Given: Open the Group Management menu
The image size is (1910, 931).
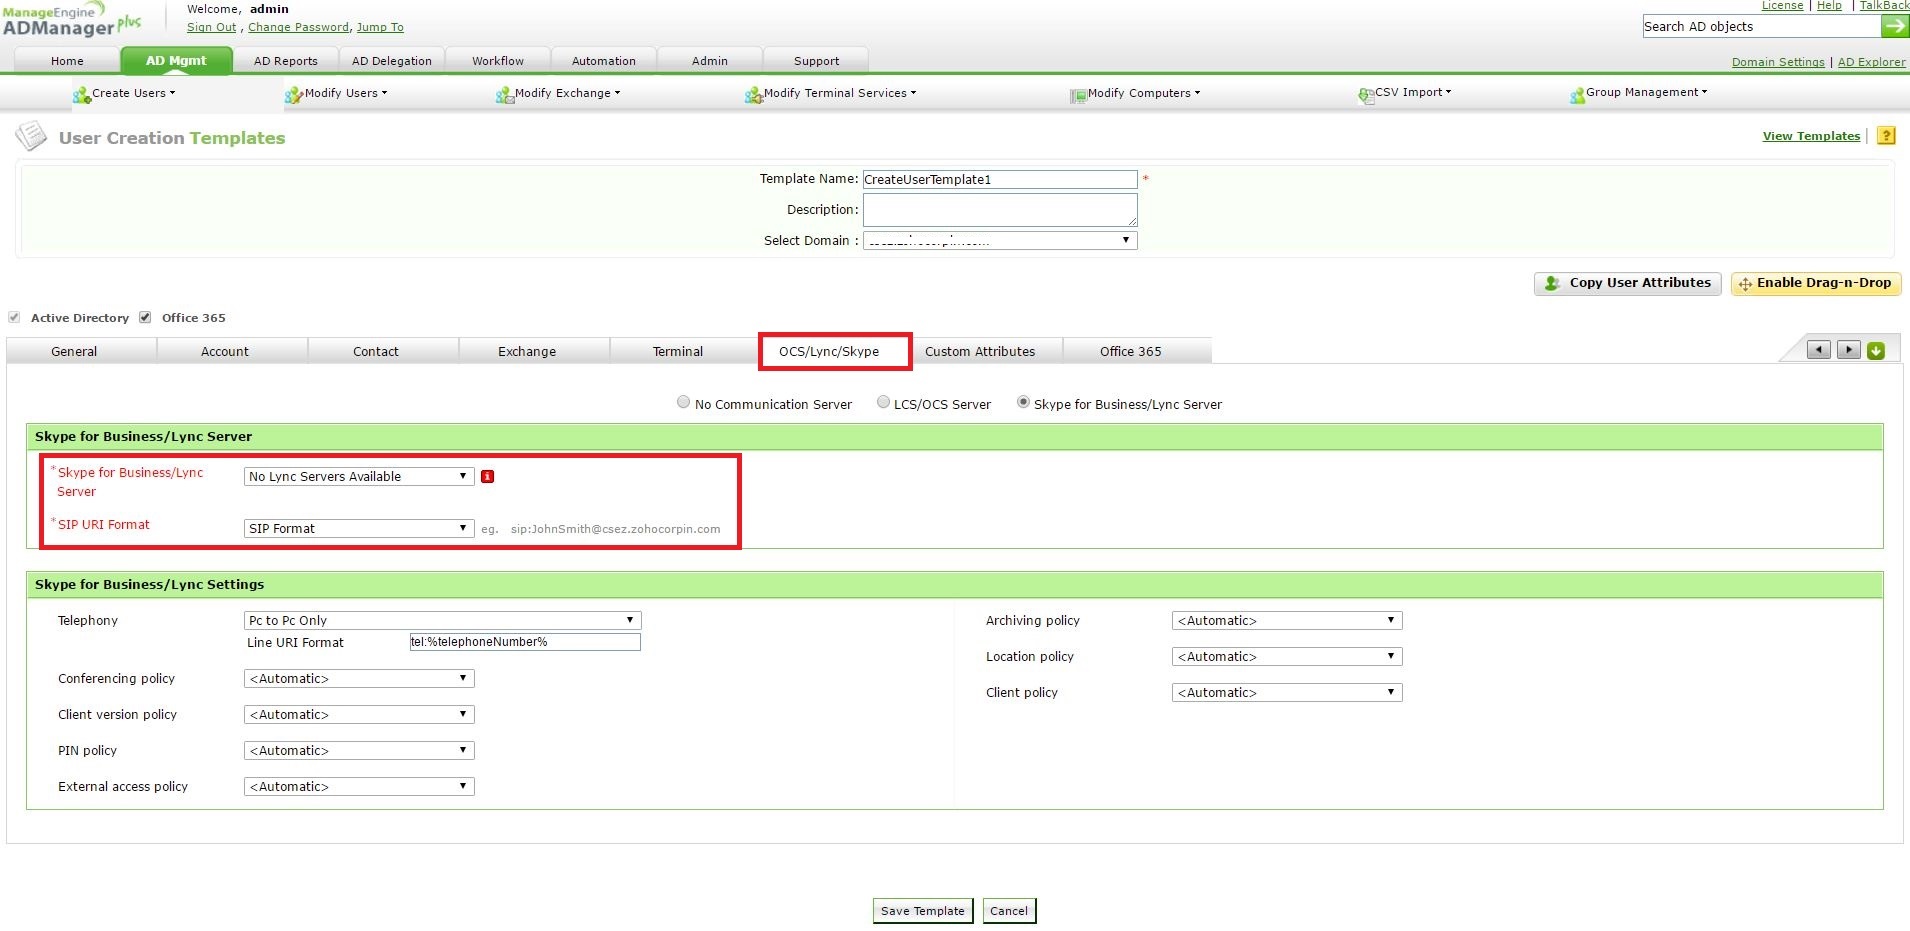Looking at the screenshot, I should pyautogui.click(x=1639, y=93).
